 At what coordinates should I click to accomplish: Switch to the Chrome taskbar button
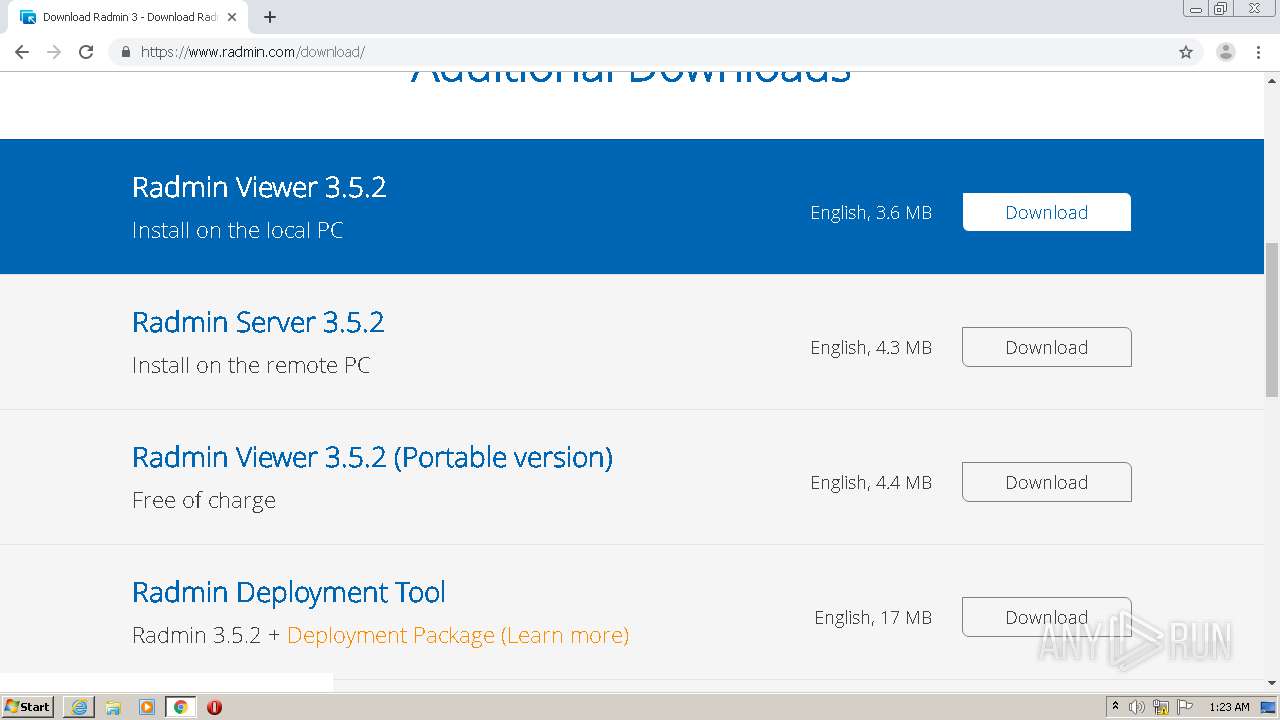click(181, 707)
